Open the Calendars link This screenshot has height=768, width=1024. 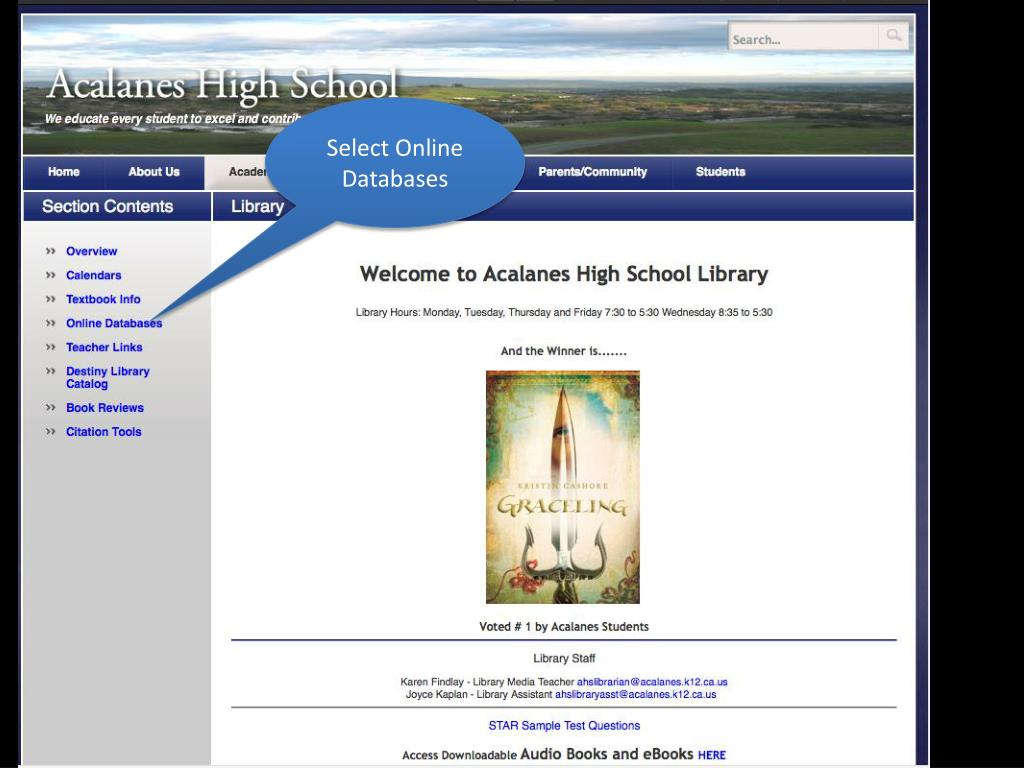[x=93, y=276]
